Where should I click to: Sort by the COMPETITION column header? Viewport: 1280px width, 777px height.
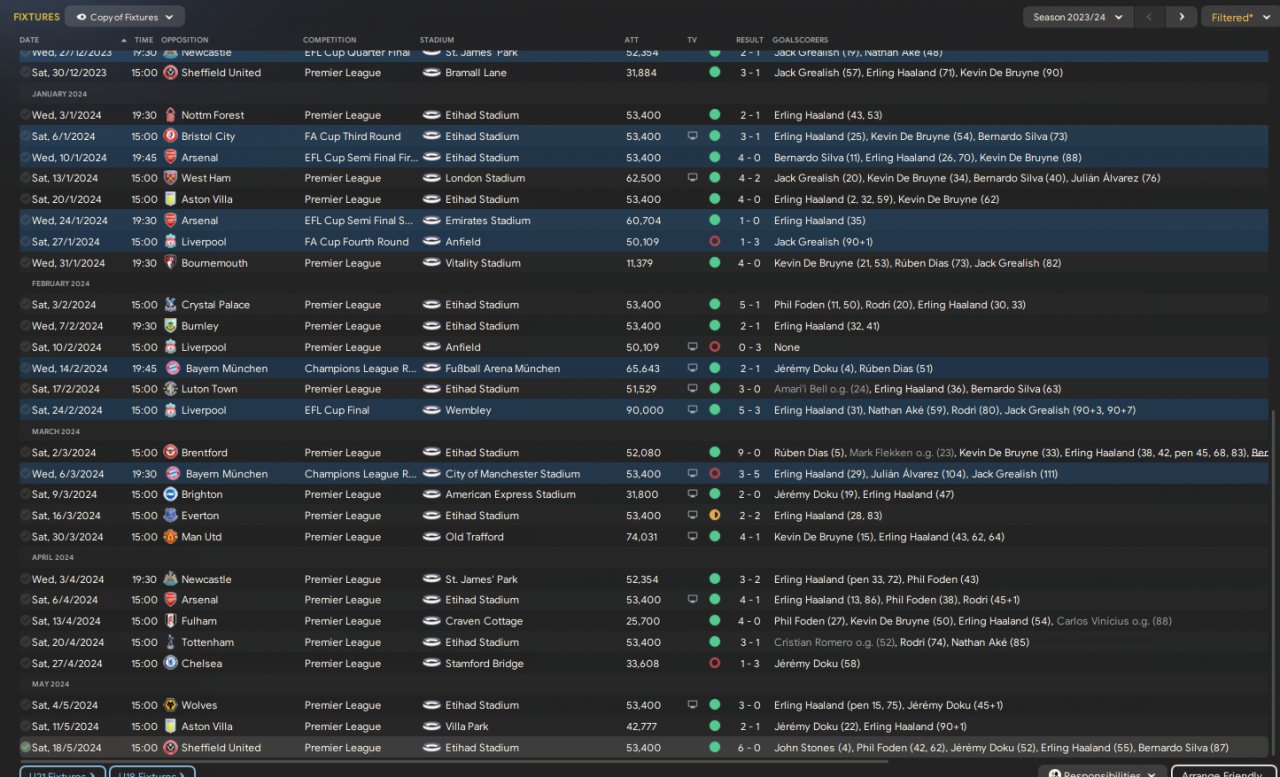point(329,40)
